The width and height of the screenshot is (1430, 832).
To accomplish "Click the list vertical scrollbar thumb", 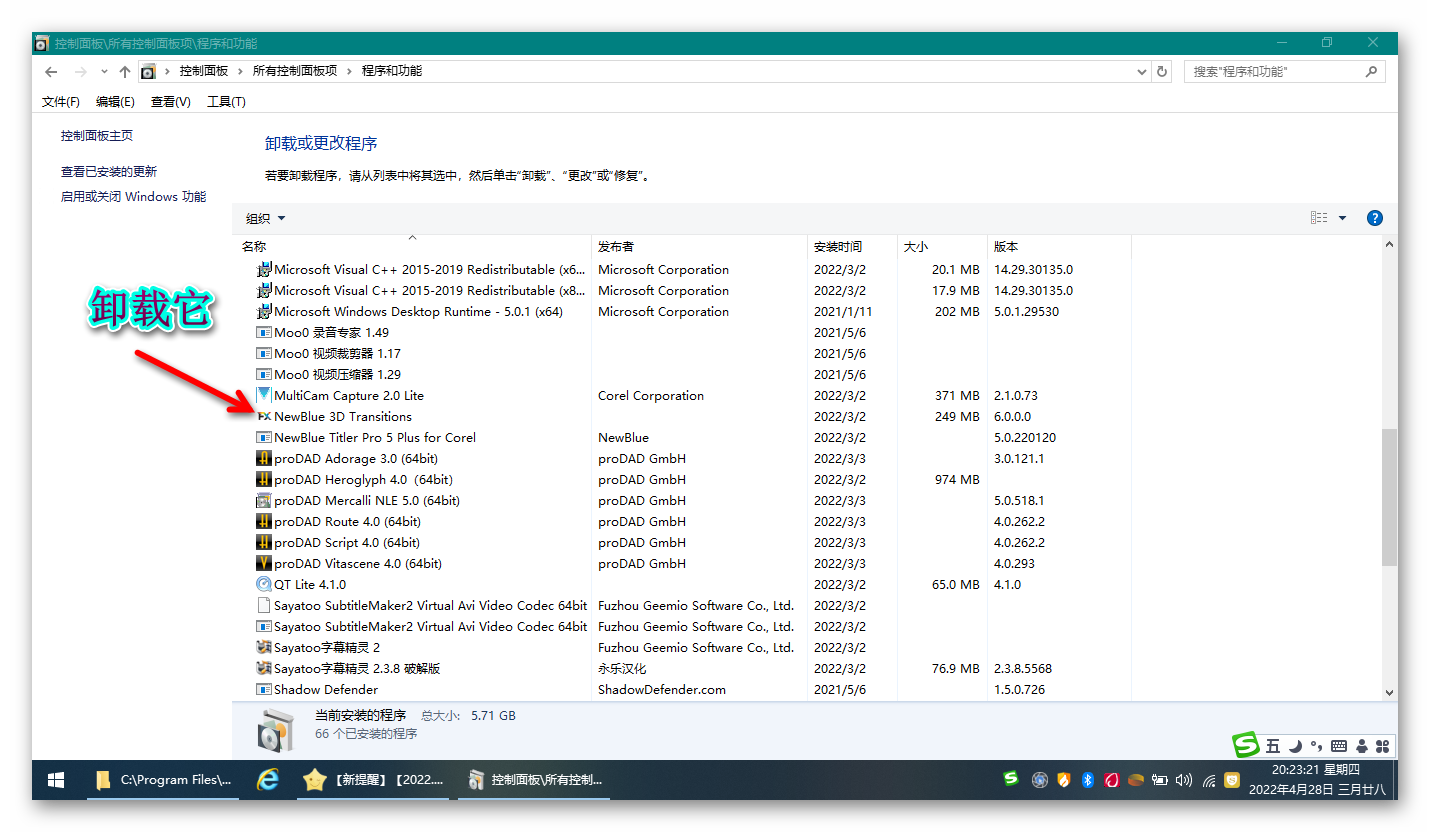I will [1389, 498].
